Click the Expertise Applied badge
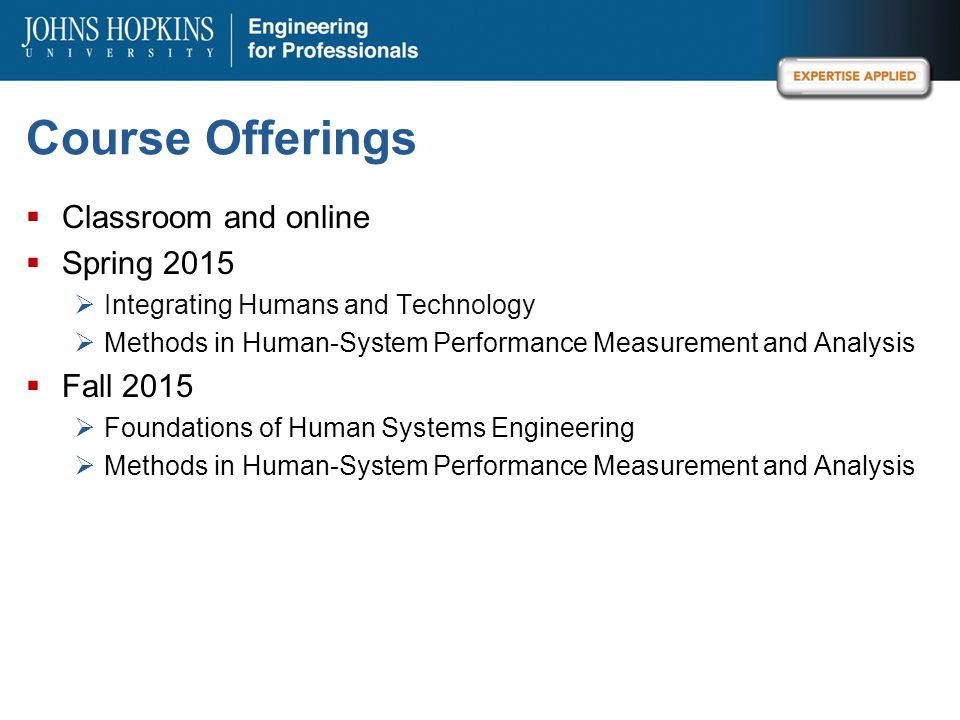The image size is (960, 720). [x=854, y=77]
